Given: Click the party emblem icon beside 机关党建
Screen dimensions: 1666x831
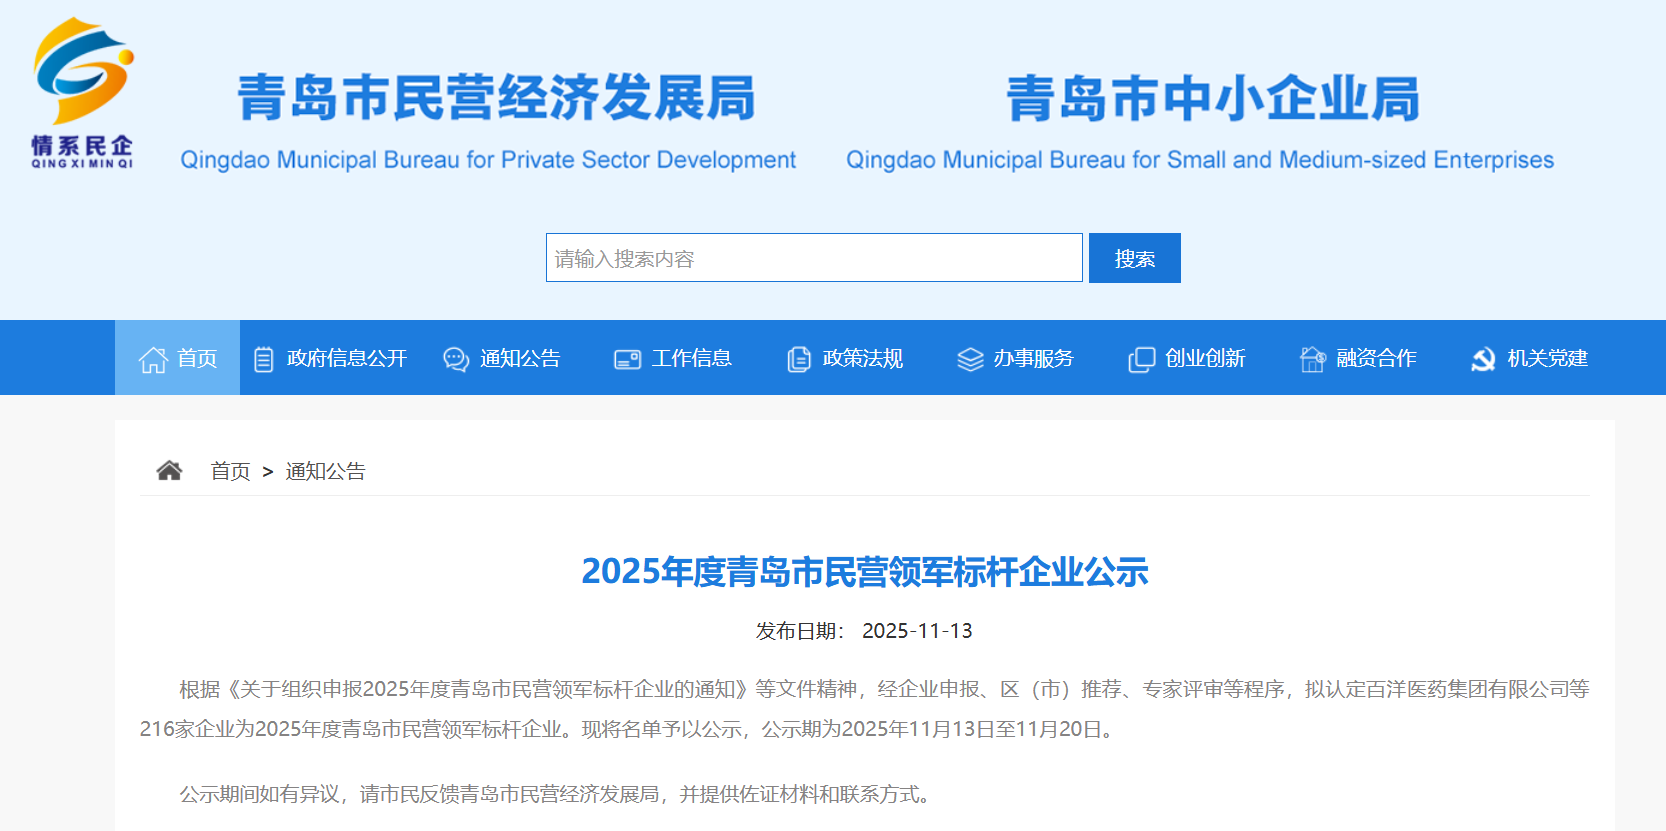Looking at the screenshot, I should (1483, 359).
